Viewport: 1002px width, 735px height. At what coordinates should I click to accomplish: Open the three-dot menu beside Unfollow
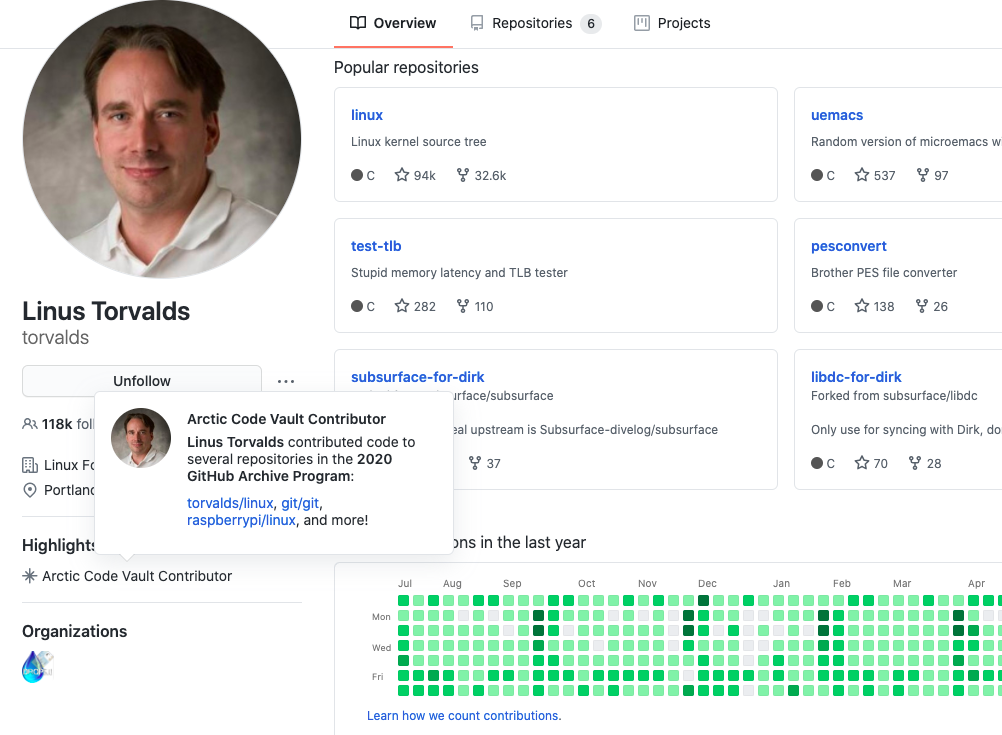click(x=286, y=381)
